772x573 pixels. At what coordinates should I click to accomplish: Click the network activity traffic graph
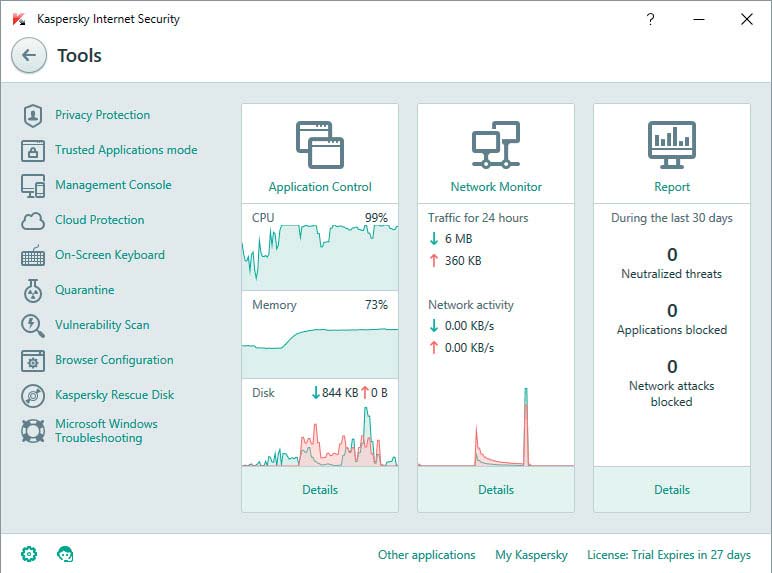tap(496, 426)
